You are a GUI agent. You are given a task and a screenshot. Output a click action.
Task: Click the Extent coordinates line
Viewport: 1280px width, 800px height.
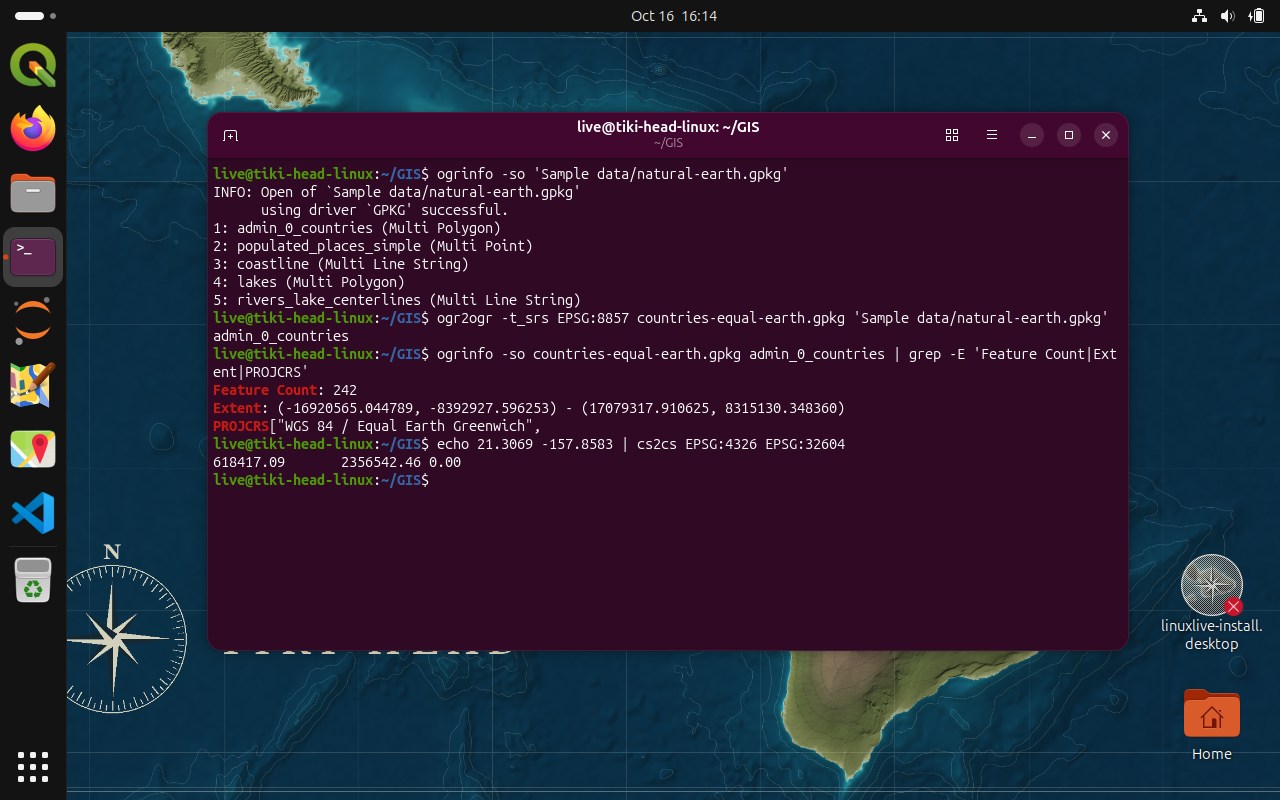point(529,408)
